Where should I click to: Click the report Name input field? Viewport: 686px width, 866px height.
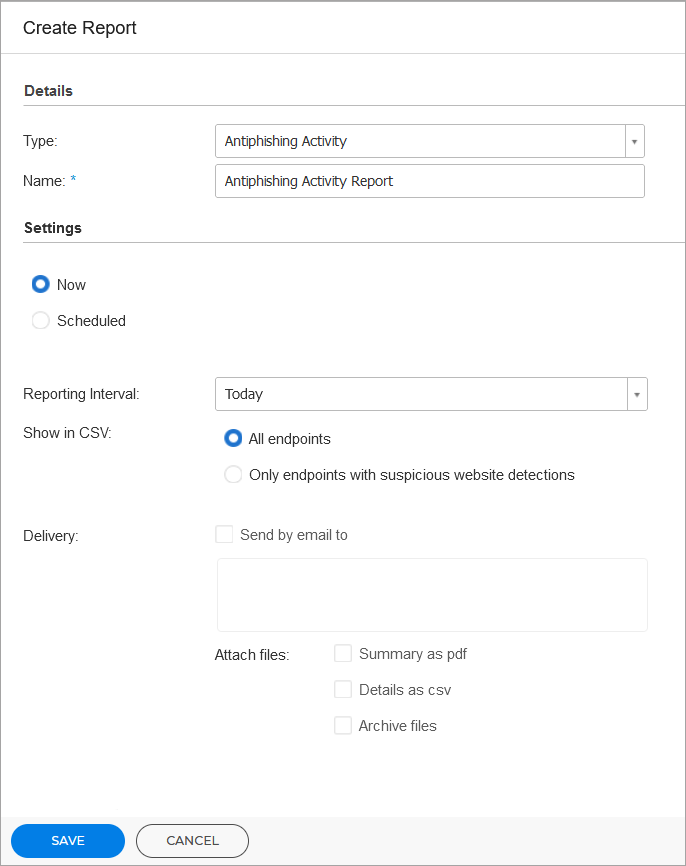click(x=429, y=181)
